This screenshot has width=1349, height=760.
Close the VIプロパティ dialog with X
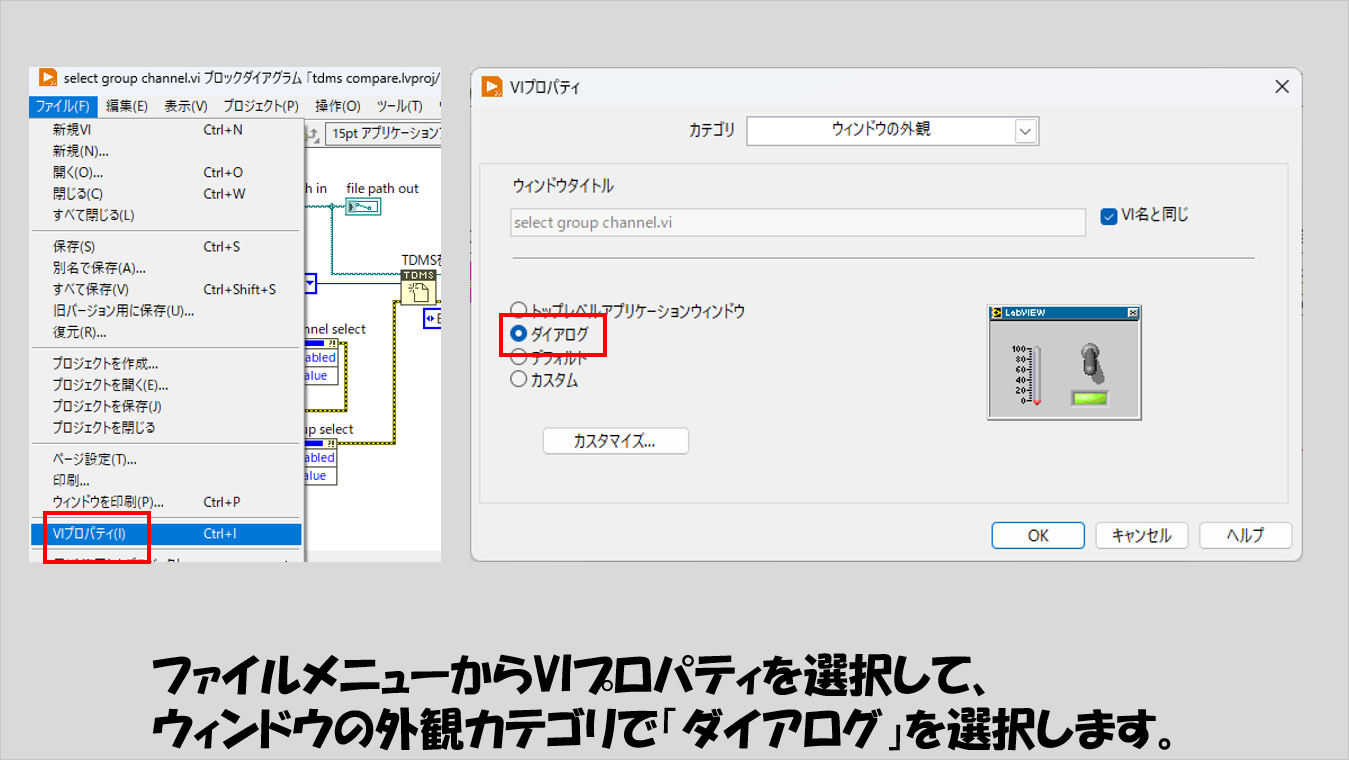[1281, 87]
